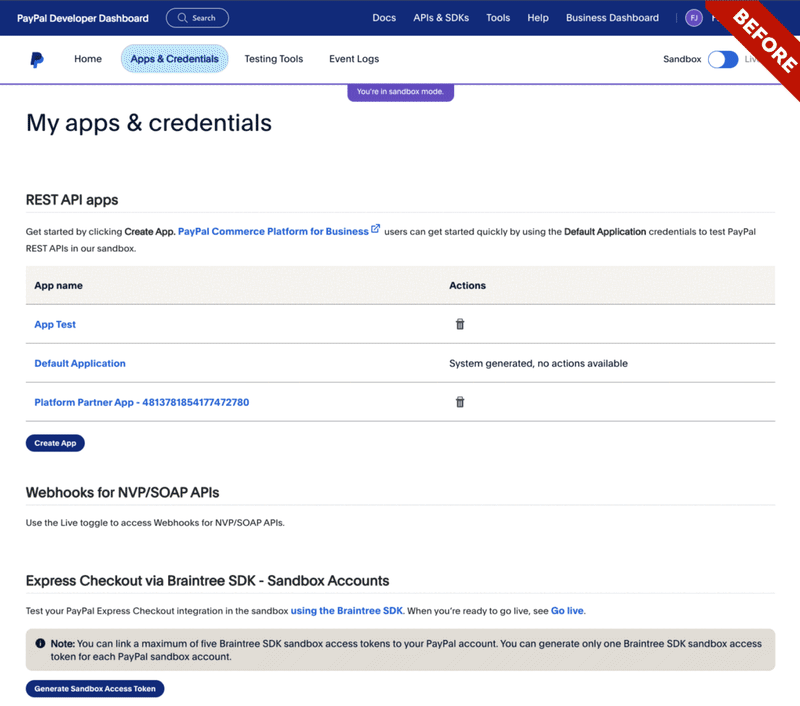The width and height of the screenshot is (800, 706).
Task: Go to Business Dashboard
Action: point(612,18)
